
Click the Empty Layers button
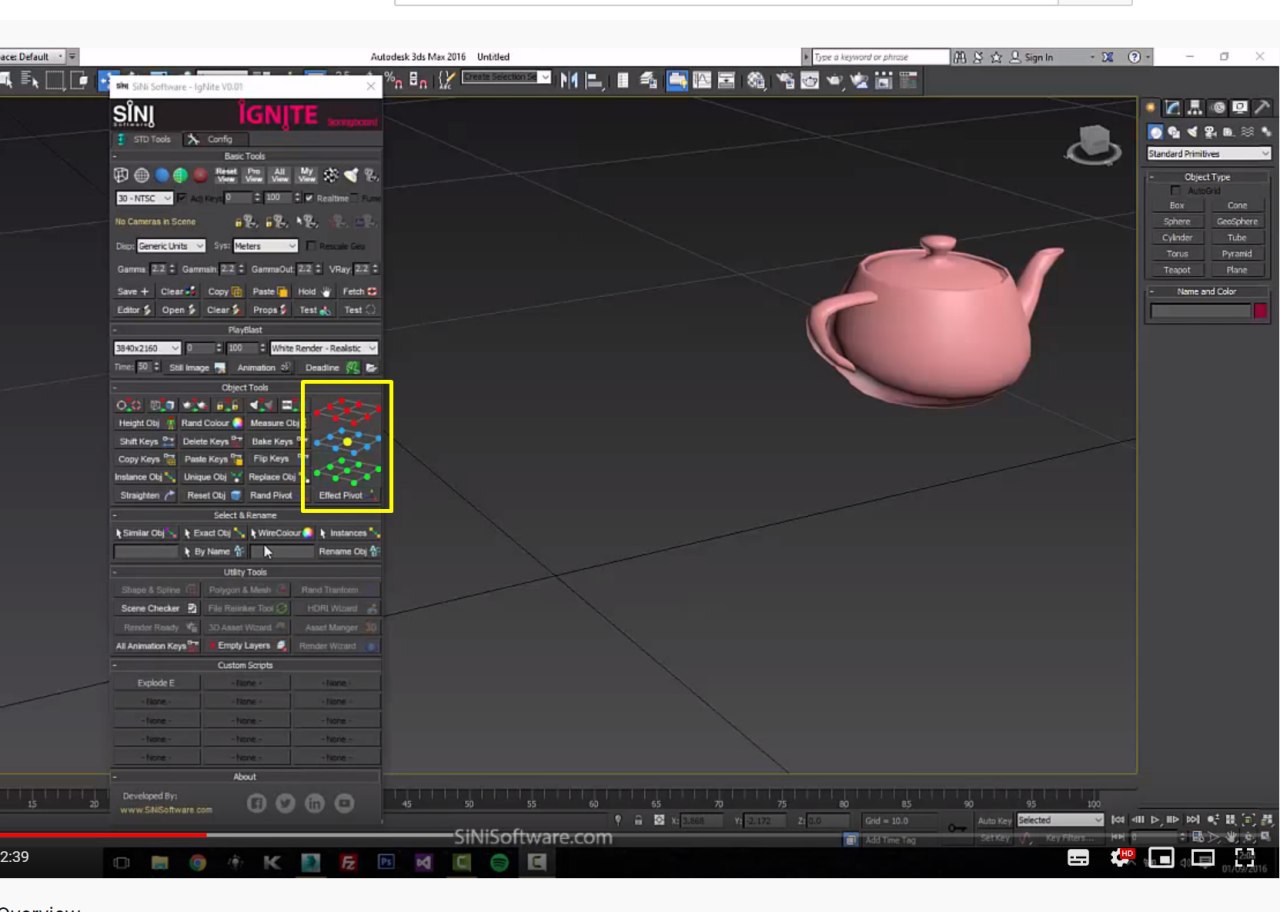tap(248, 646)
